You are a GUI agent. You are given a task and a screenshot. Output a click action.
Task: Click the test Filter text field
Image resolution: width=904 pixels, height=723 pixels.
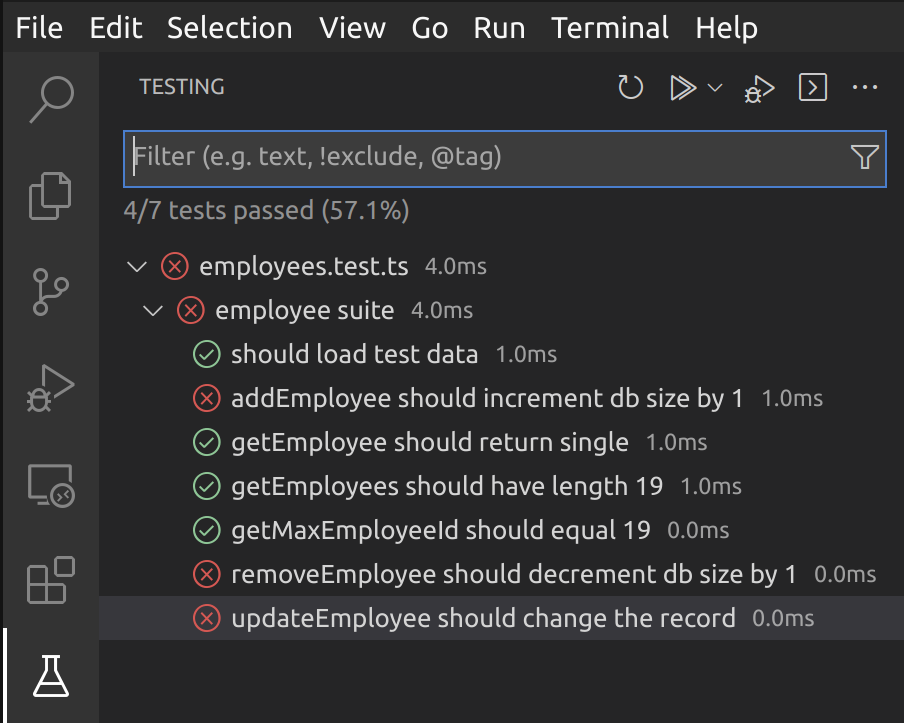pyautogui.click(x=480, y=157)
